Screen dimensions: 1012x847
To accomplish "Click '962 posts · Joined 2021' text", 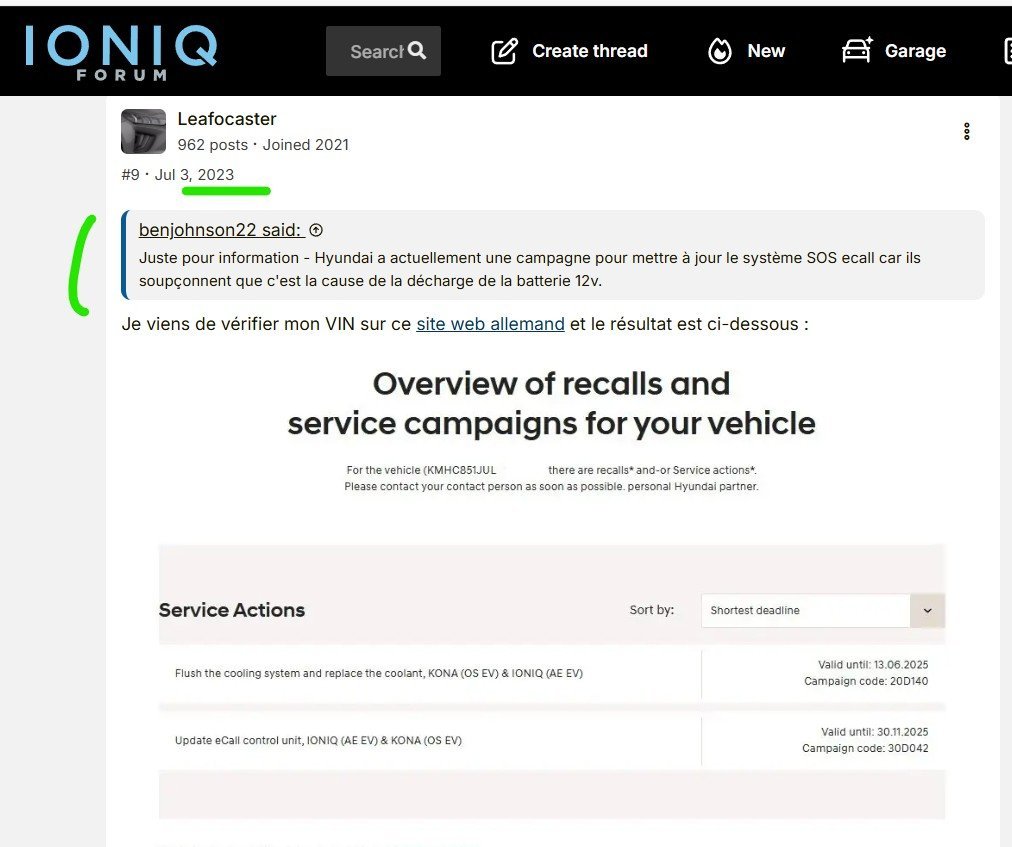I will (263, 145).
